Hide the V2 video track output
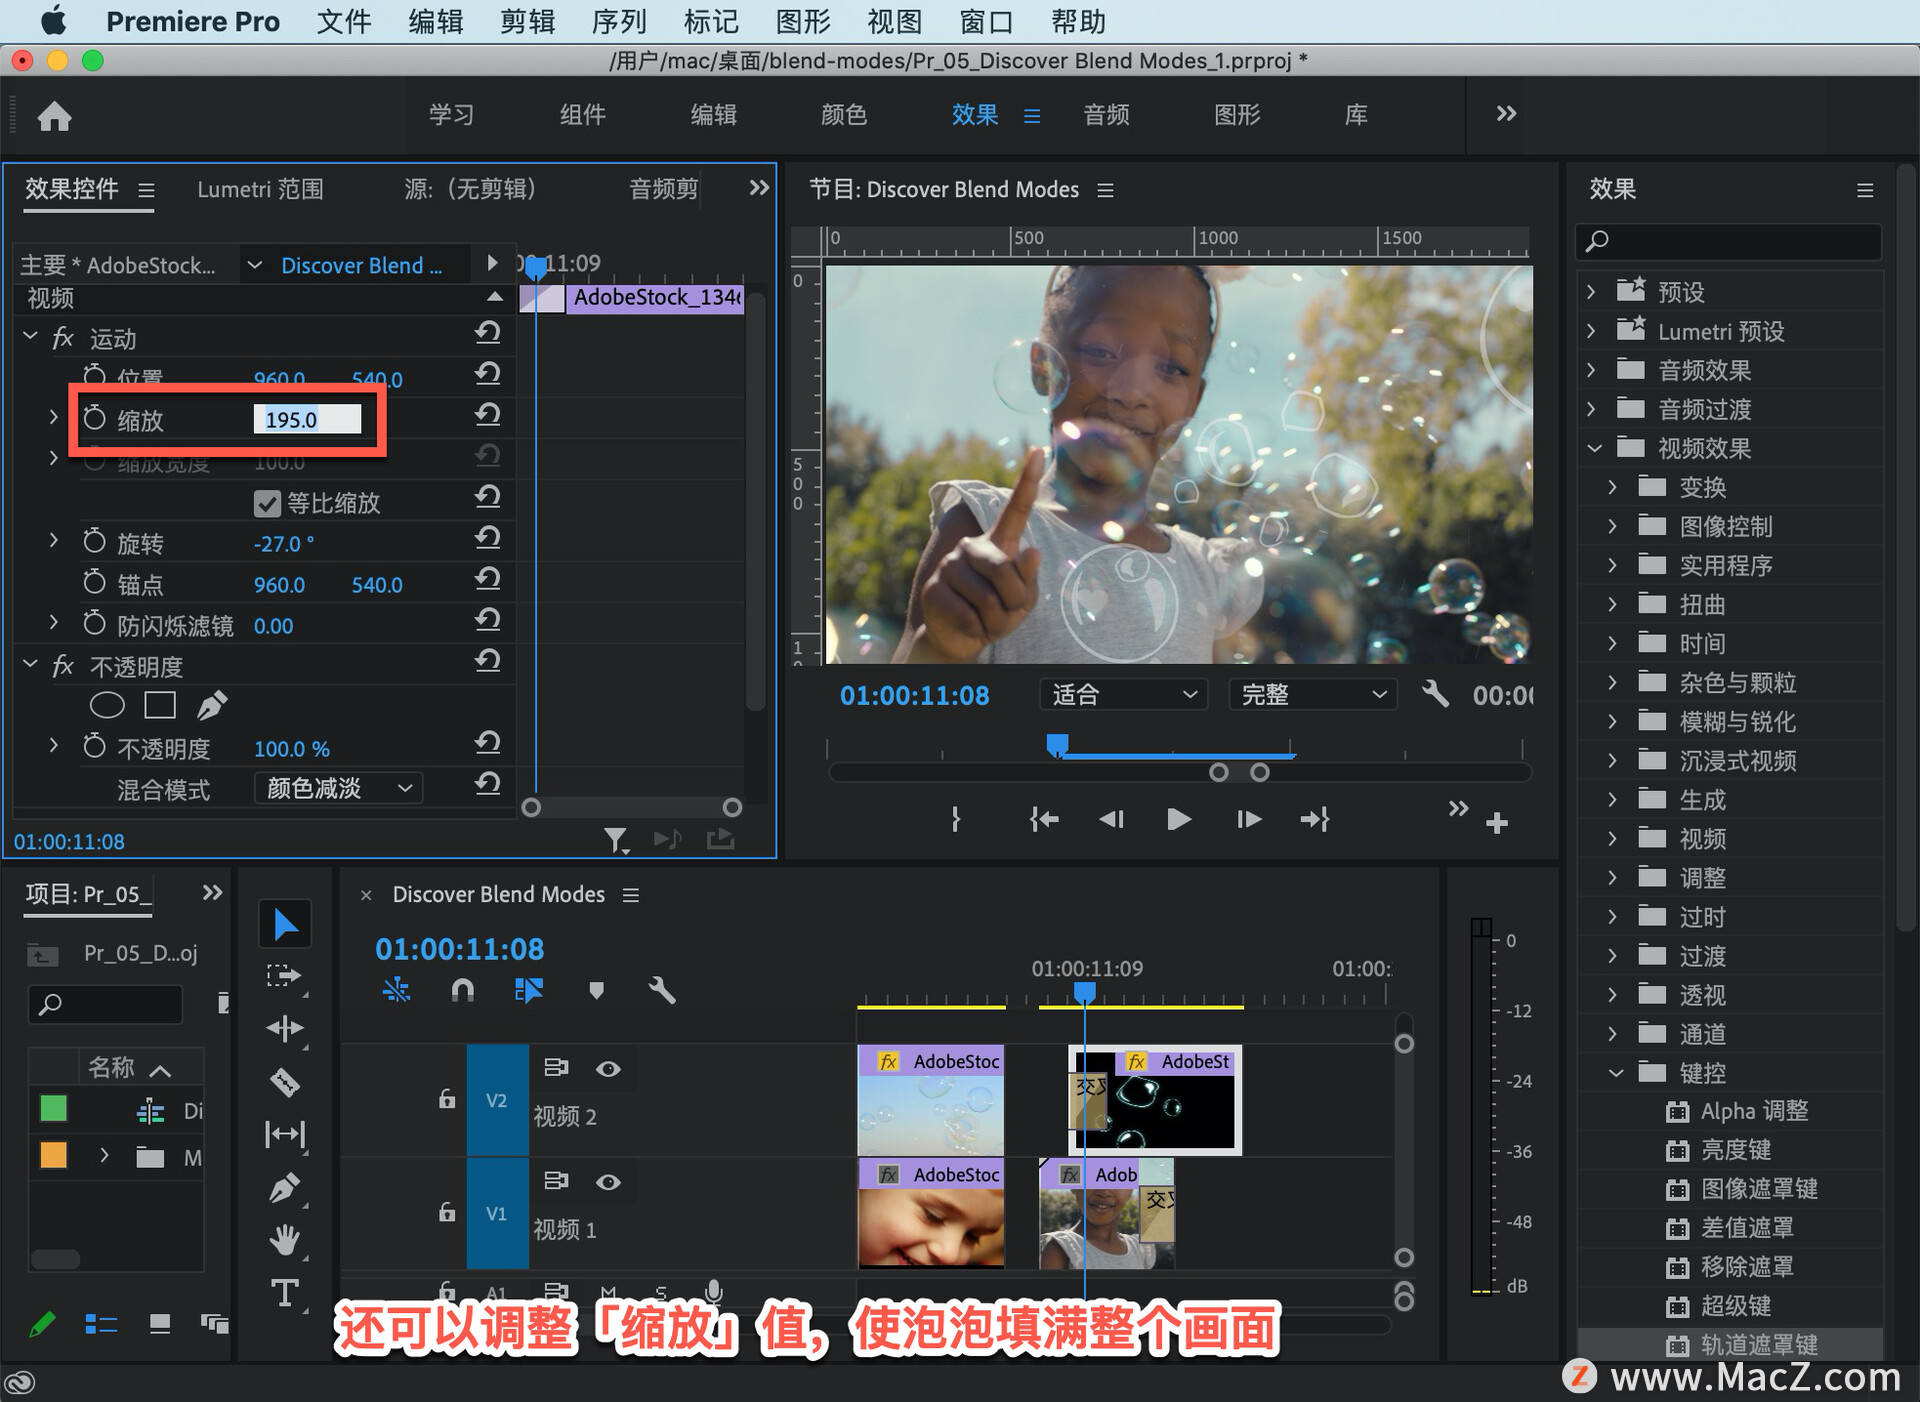 [x=608, y=1068]
